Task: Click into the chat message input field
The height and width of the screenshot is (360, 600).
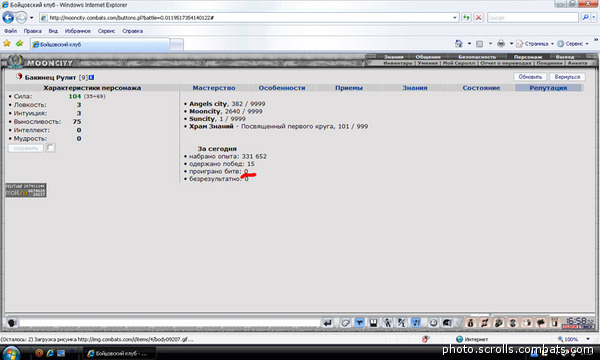Action: (170, 323)
